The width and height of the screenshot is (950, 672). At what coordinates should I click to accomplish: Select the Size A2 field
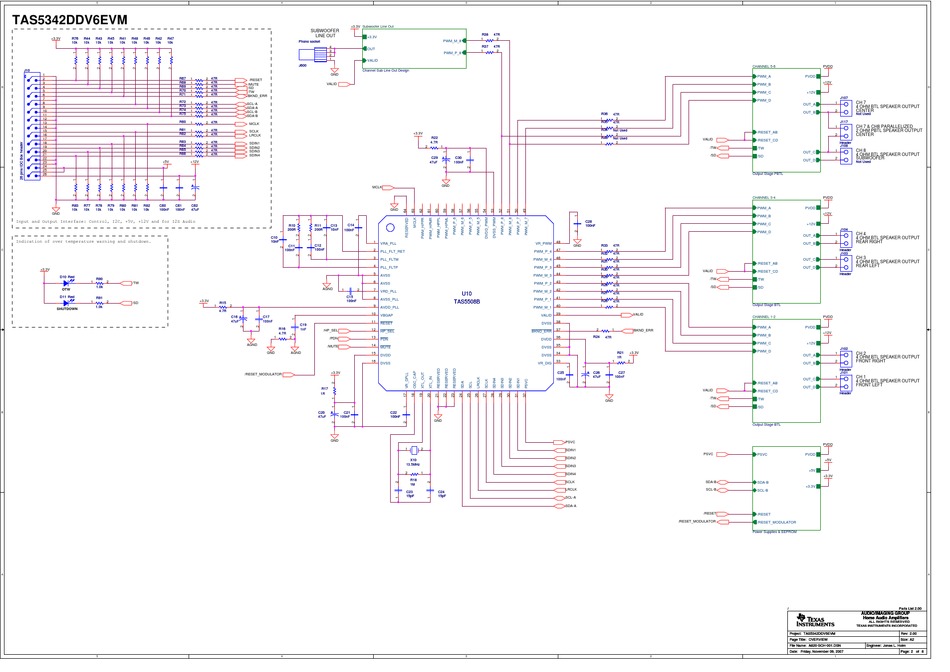click(911, 639)
